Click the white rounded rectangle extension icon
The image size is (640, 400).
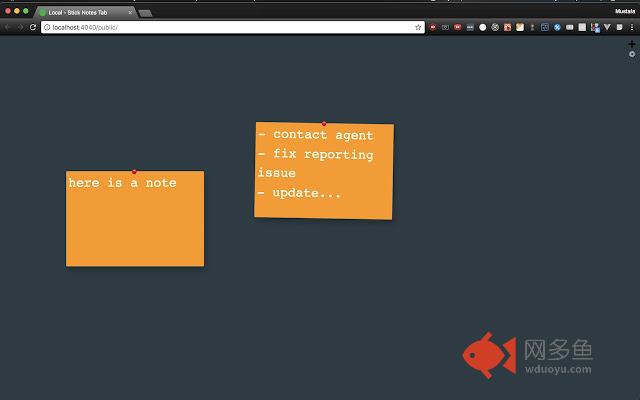[x=570, y=27]
